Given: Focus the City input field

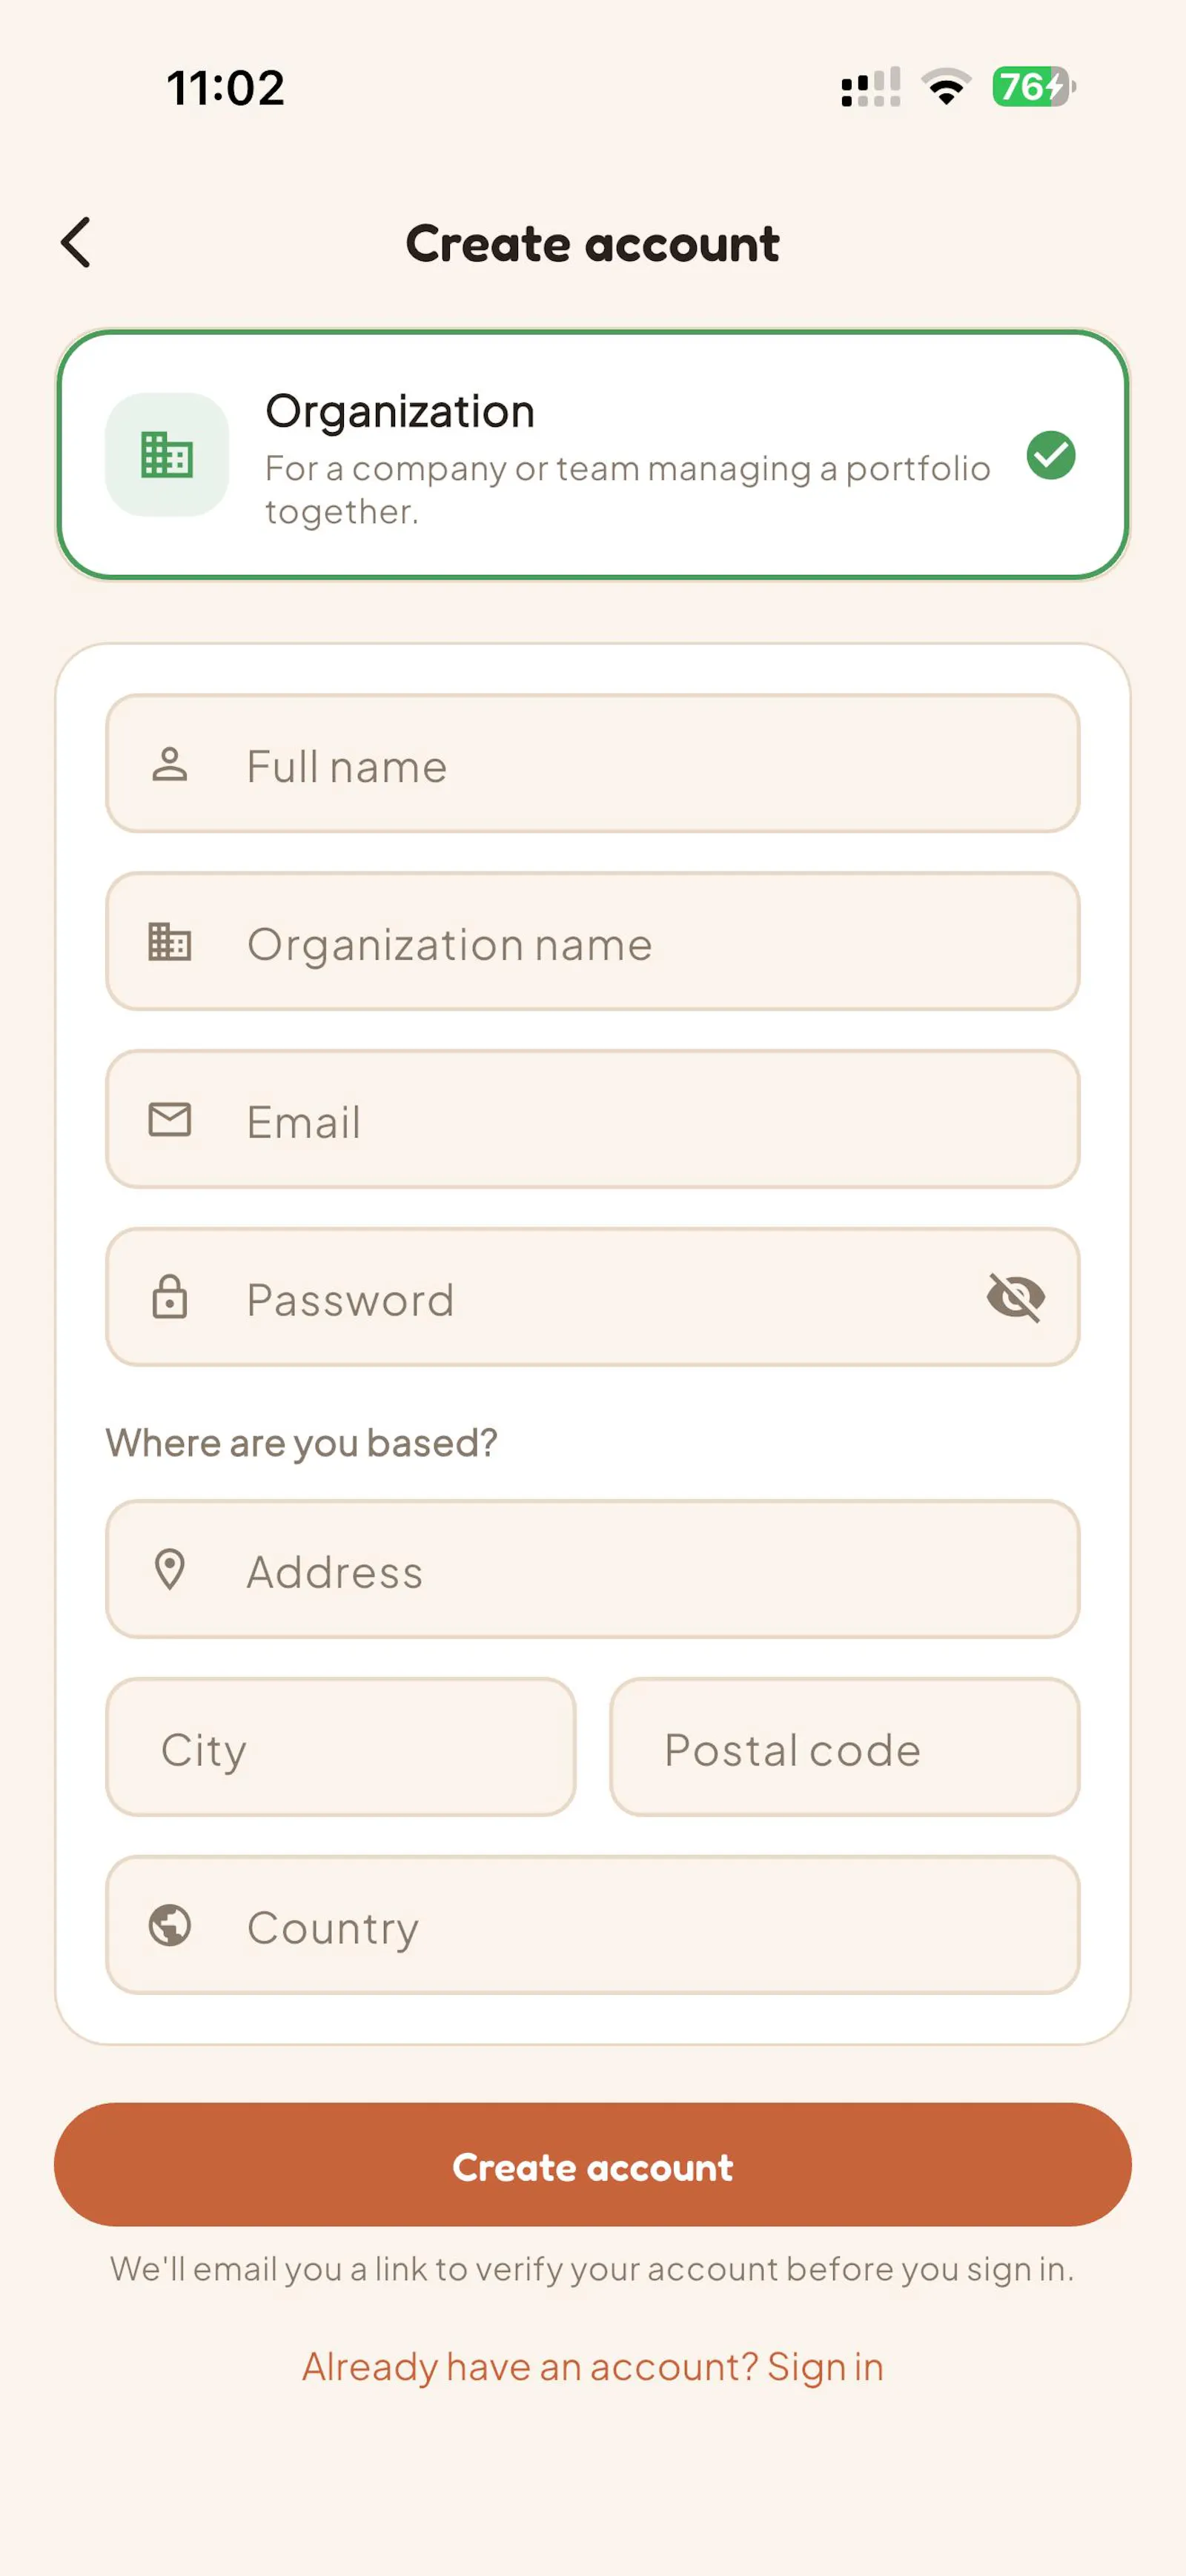Looking at the screenshot, I should coord(341,1747).
